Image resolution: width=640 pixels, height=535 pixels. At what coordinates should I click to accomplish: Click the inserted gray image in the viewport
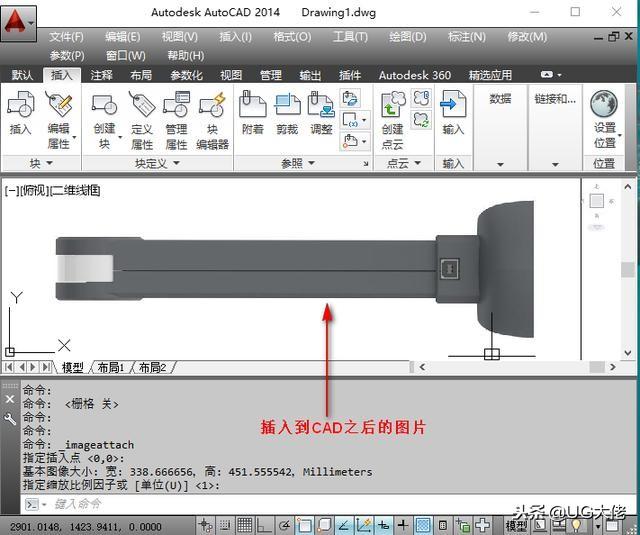pyautogui.click(x=295, y=269)
